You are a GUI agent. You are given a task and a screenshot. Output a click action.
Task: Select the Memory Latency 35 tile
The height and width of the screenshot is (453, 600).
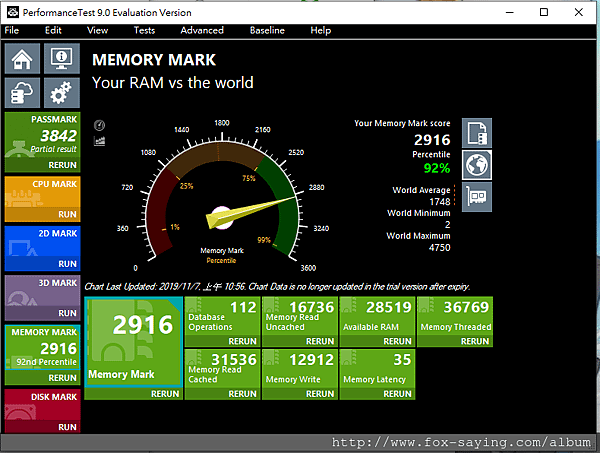coord(377,368)
